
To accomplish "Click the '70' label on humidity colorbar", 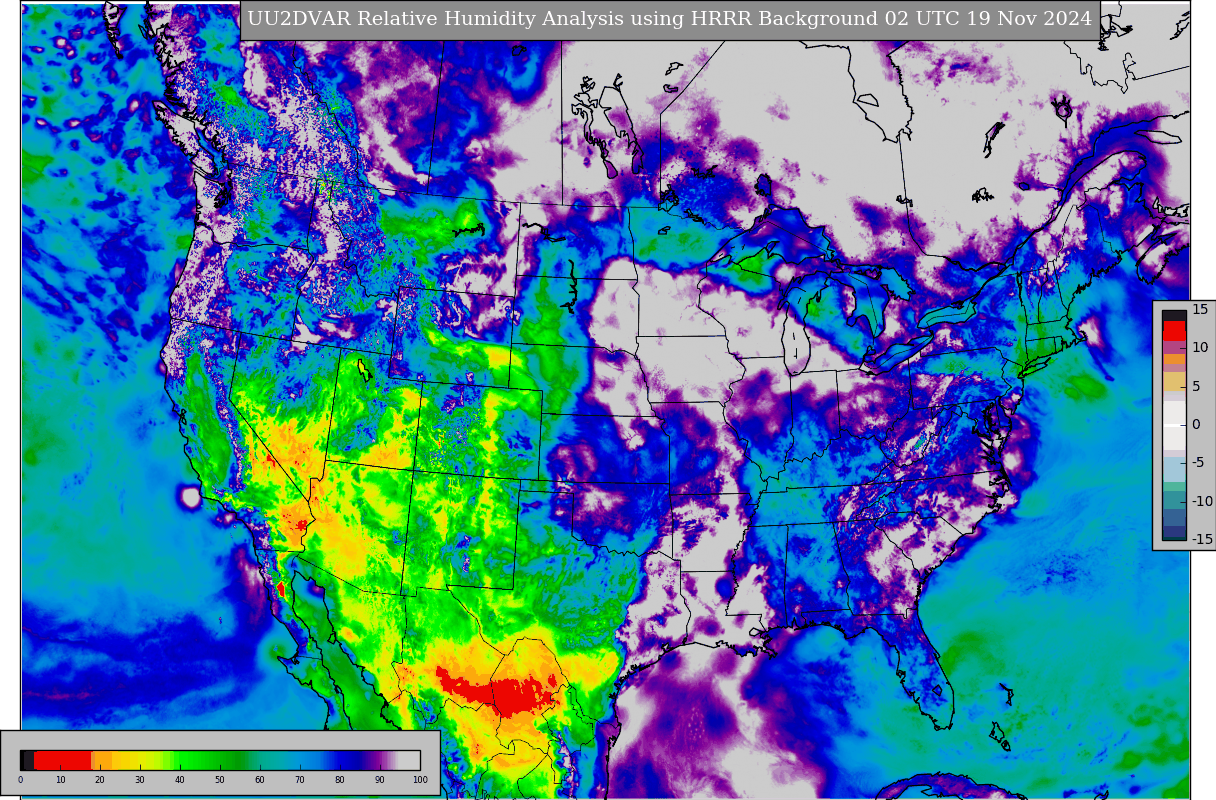I will (x=300, y=780).
